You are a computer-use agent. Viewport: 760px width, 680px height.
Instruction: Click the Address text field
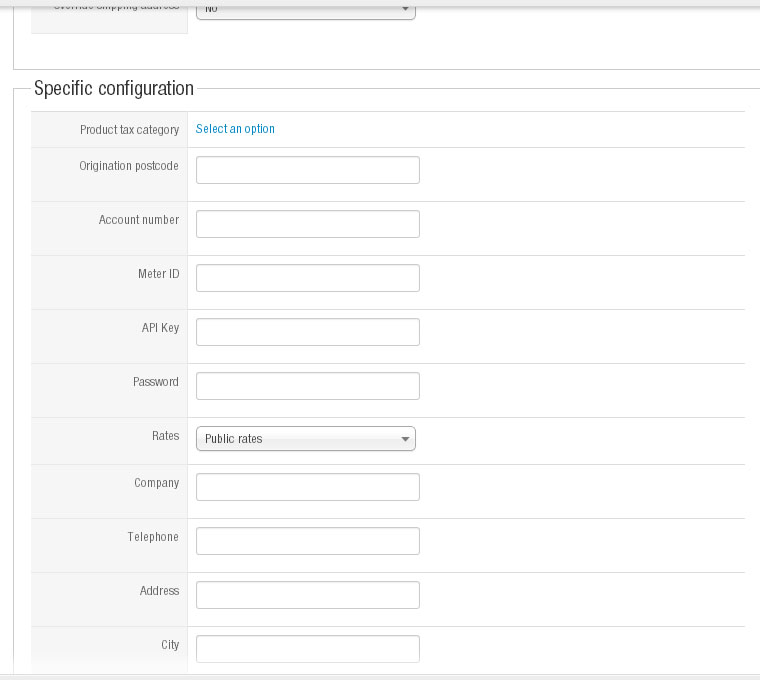(307, 595)
